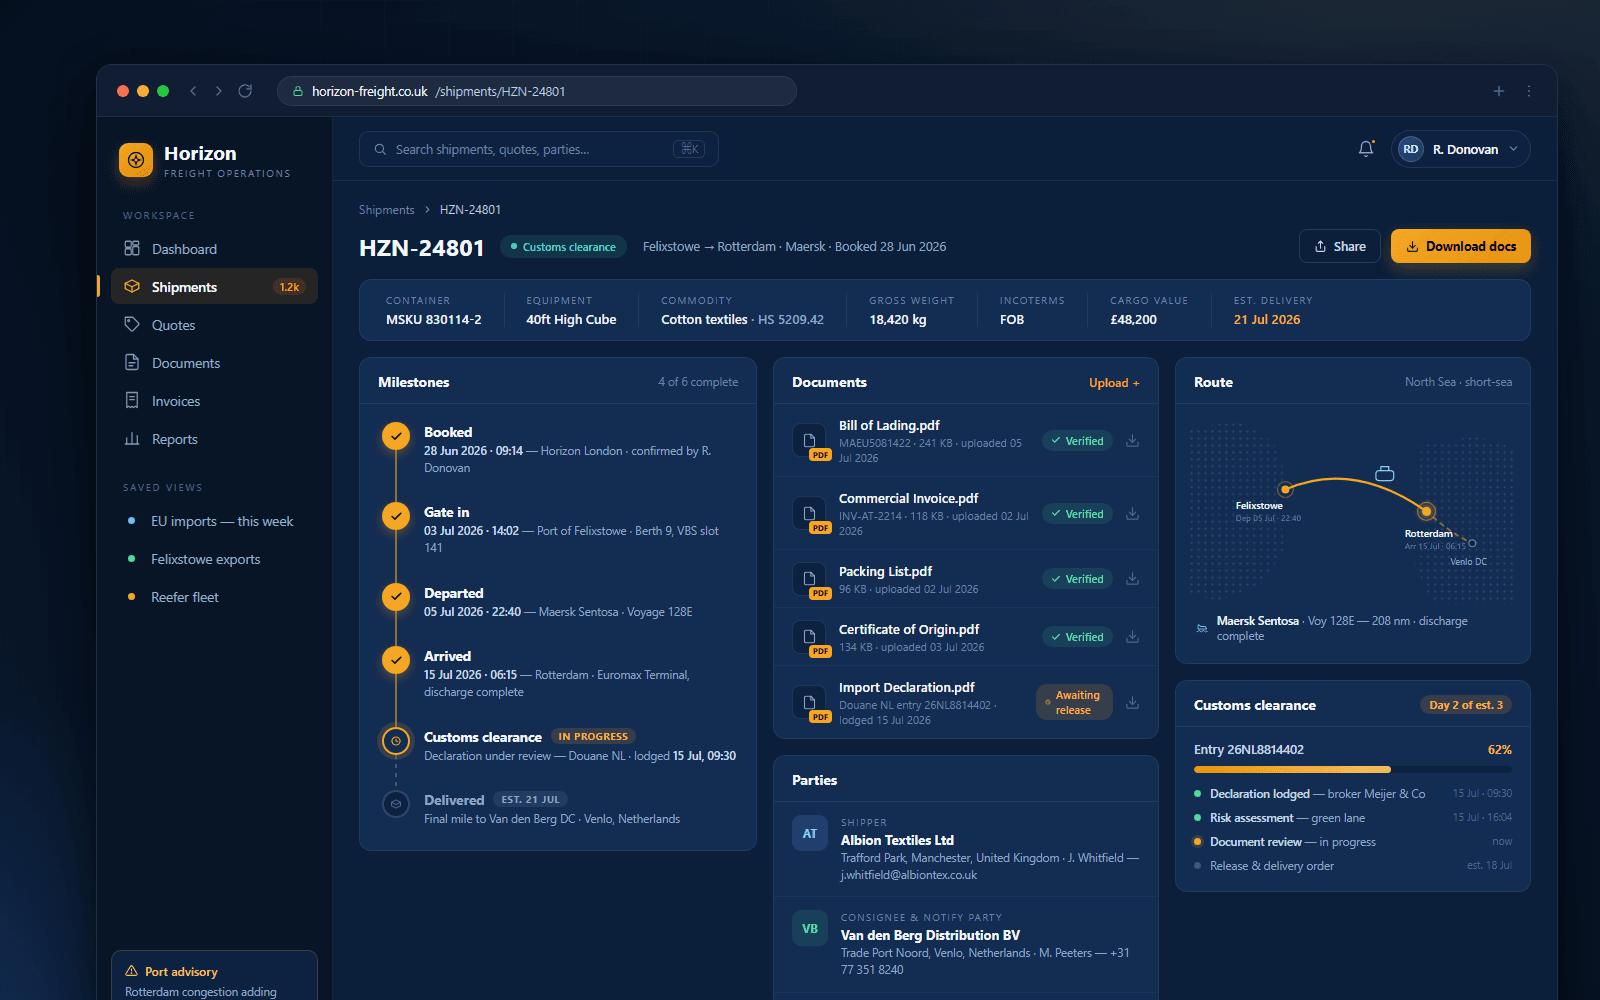The image size is (1600, 1000).
Task: Click the Invoices receipt icon
Action: [x=132, y=400]
